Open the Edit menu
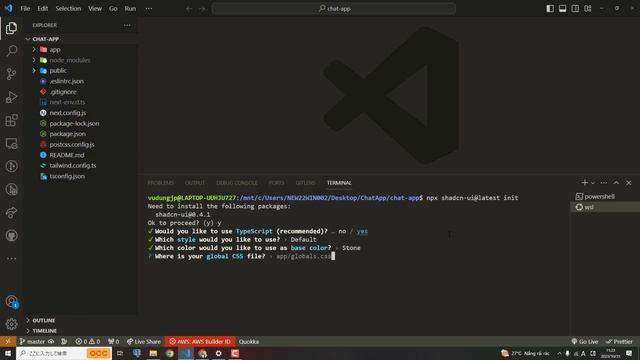Screen dimensions: 640x360 click(42, 9)
